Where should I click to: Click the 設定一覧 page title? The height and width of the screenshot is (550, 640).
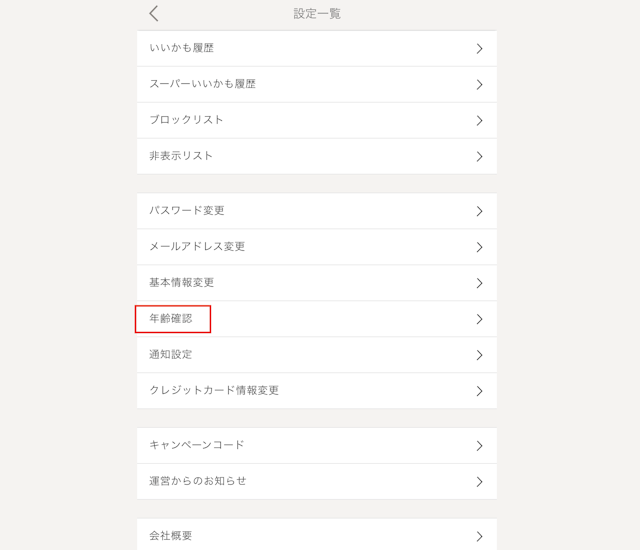tap(317, 14)
